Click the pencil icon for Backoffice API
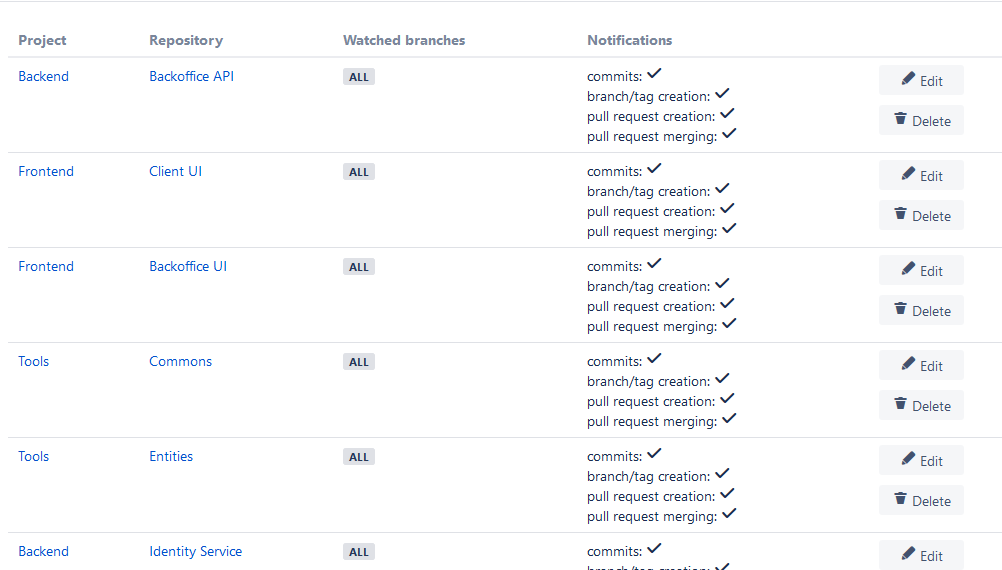The image size is (1002, 570). point(908,79)
